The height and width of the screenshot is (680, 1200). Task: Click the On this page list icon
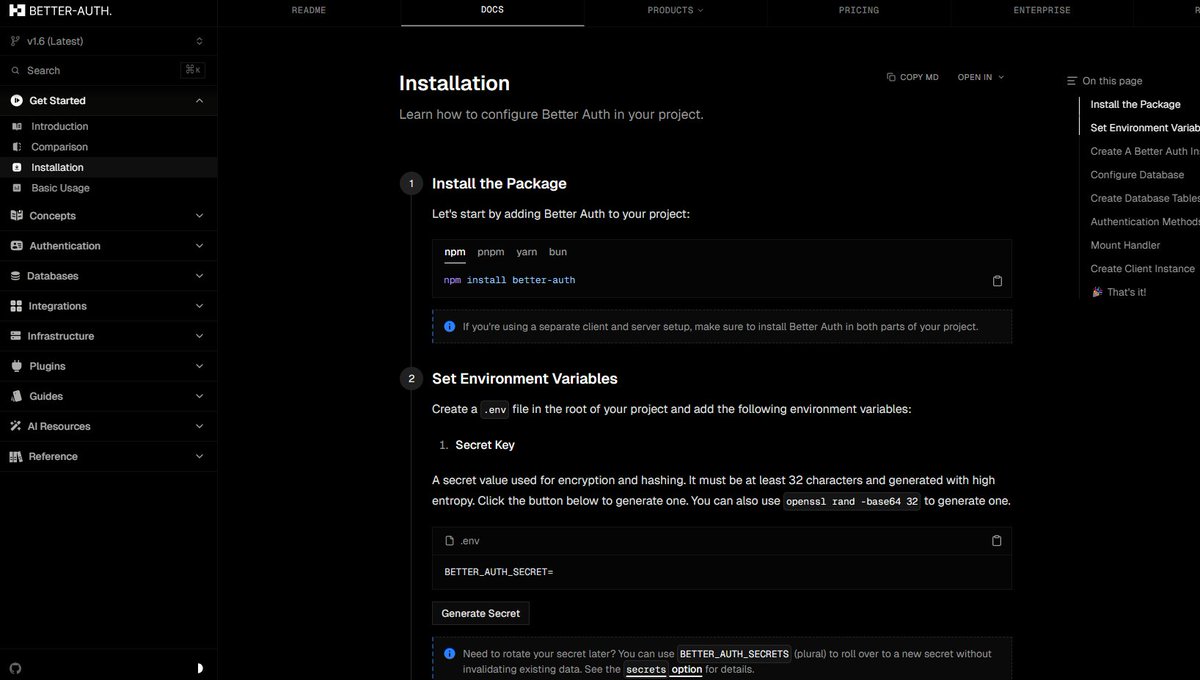[x=1072, y=81]
